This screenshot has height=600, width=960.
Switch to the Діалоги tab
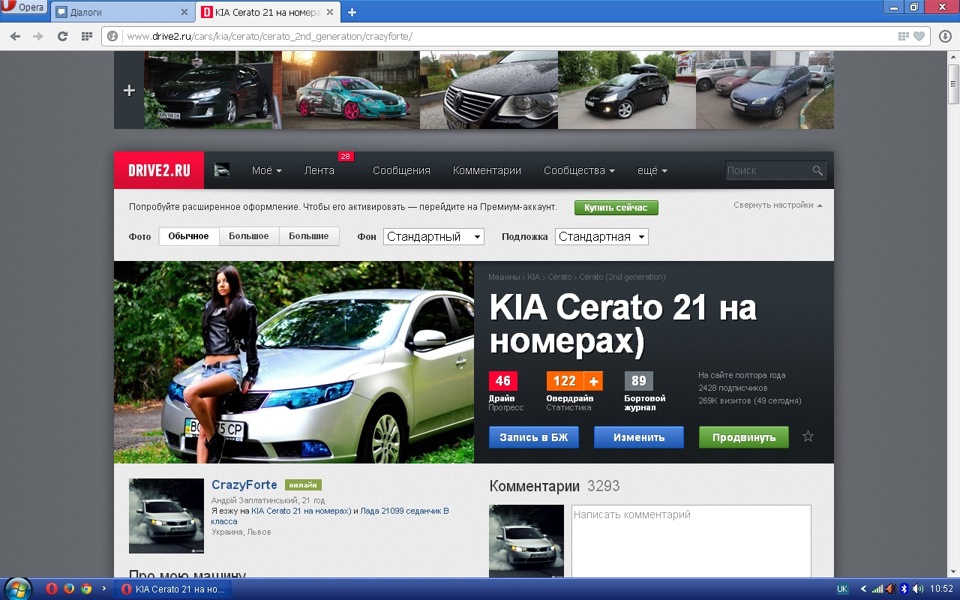click(122, 12)
